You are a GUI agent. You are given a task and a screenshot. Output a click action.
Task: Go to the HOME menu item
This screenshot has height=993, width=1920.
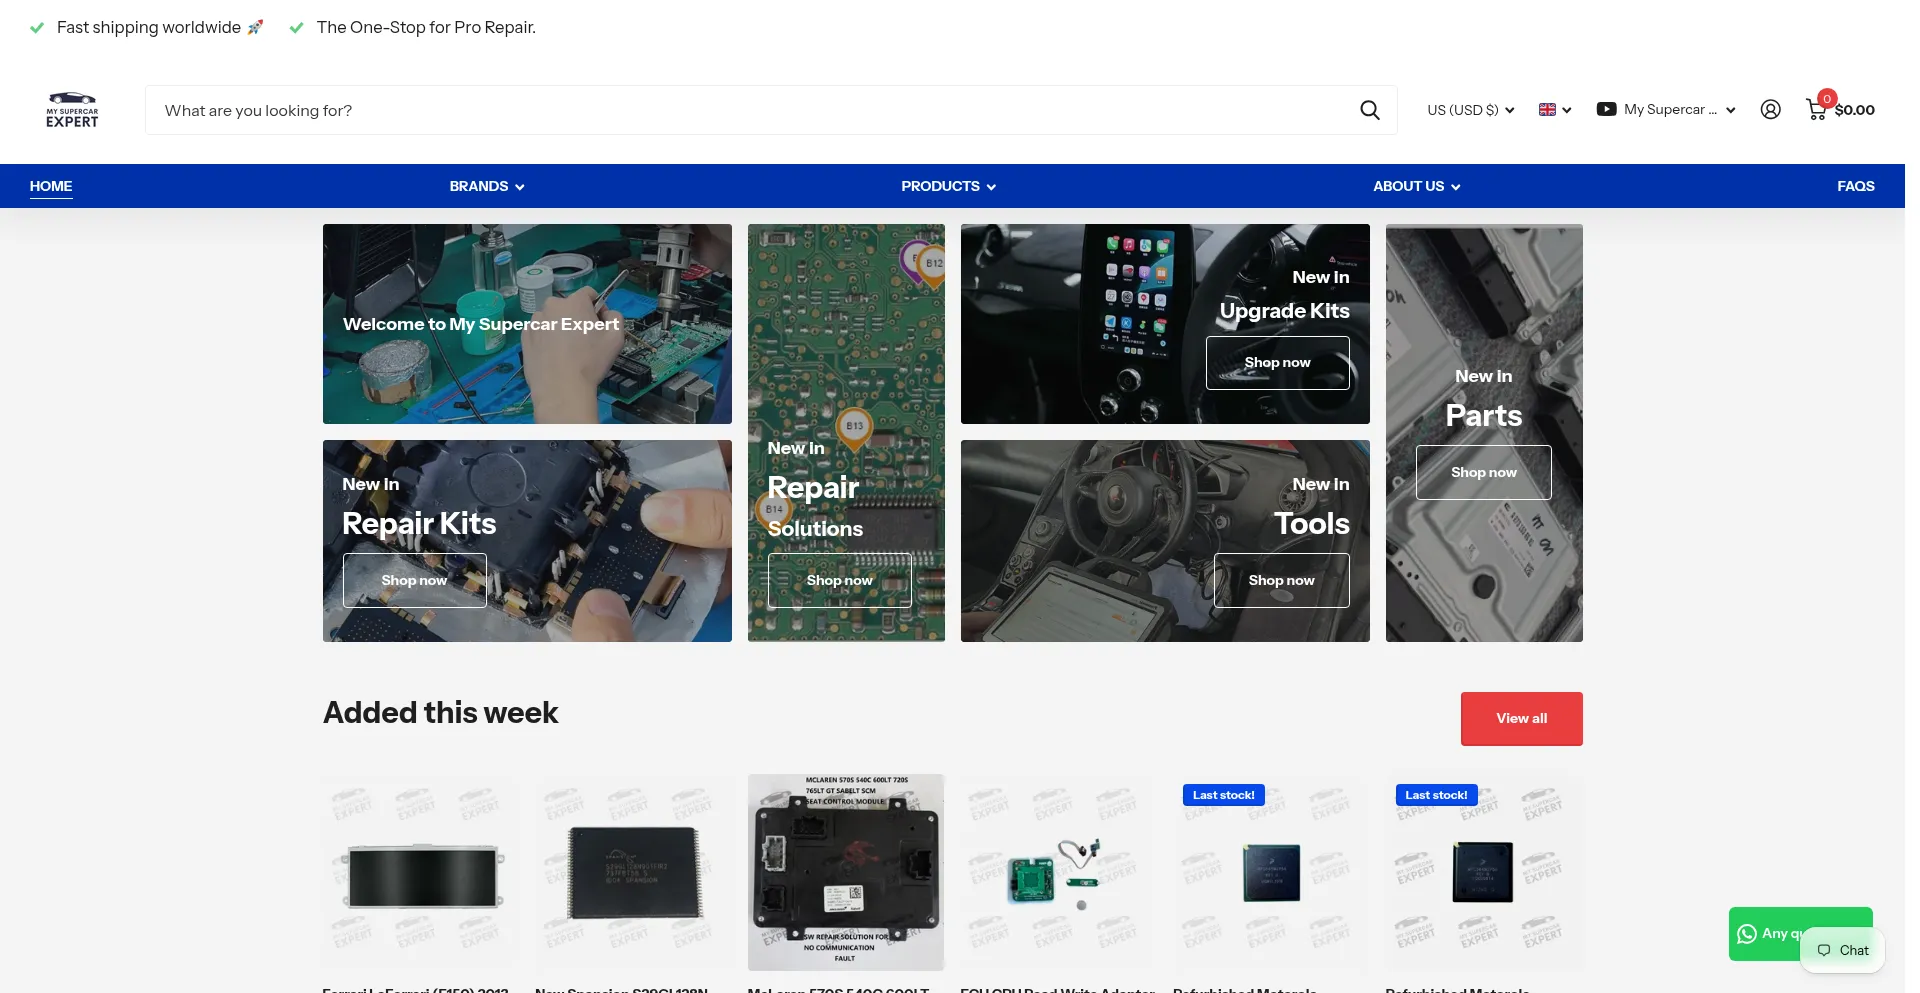pyautogui.click(x=51, y=186)
